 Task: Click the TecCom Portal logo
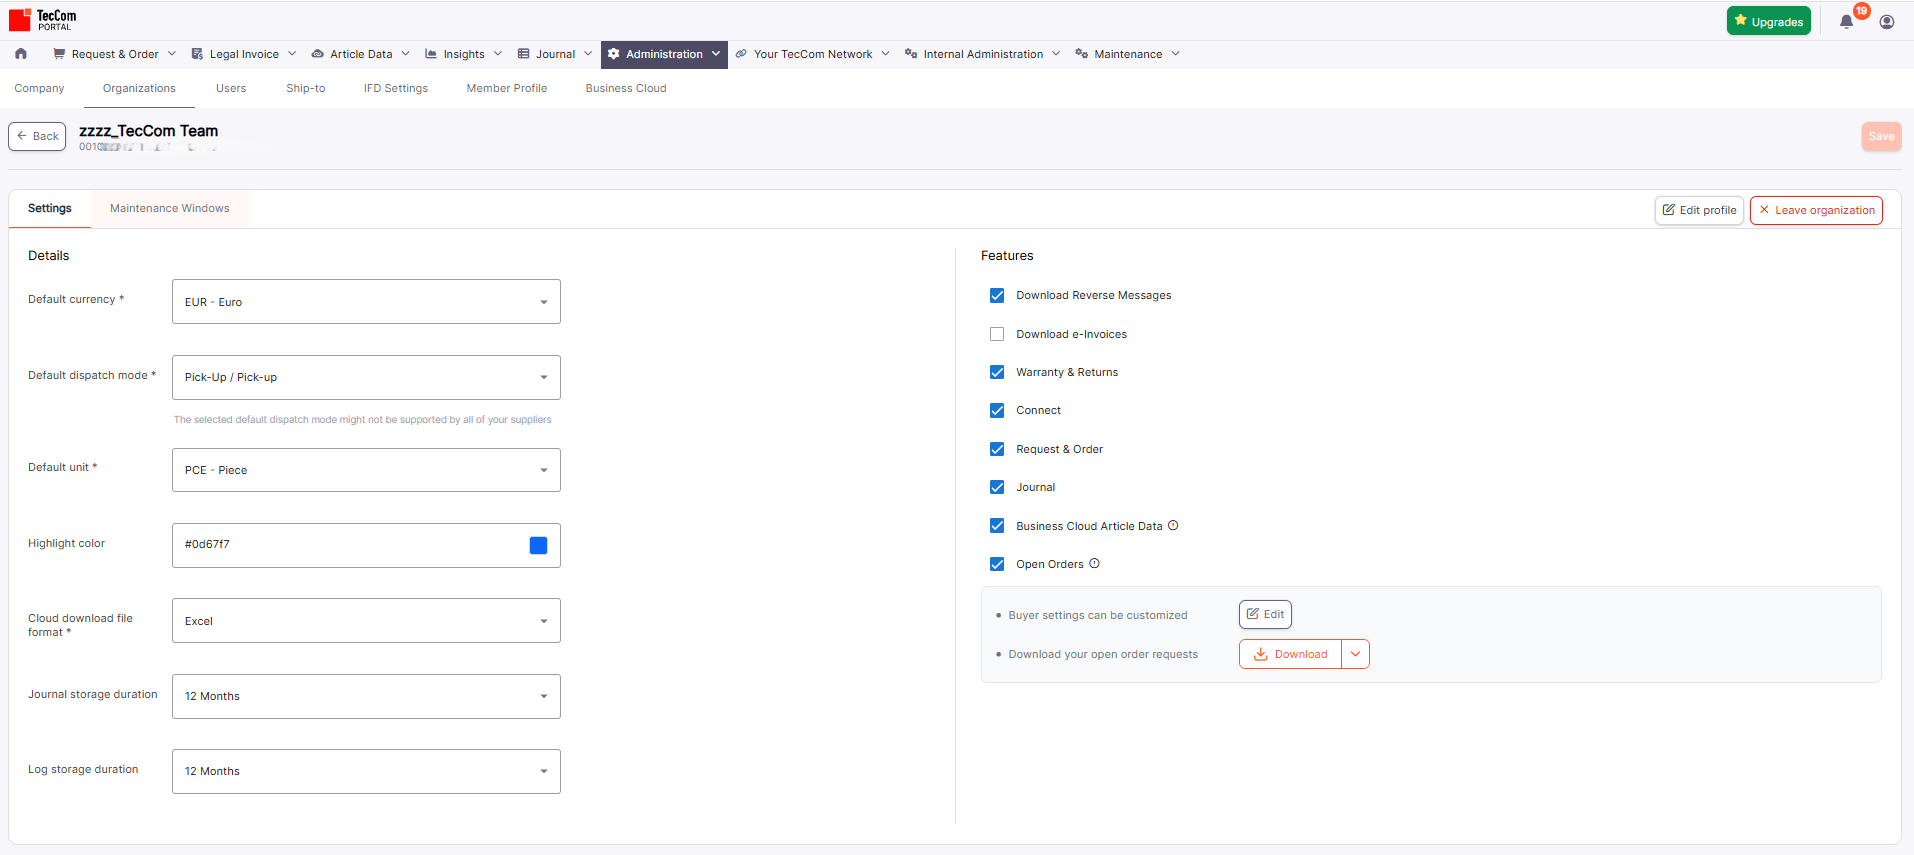click(x=43, y=19)
